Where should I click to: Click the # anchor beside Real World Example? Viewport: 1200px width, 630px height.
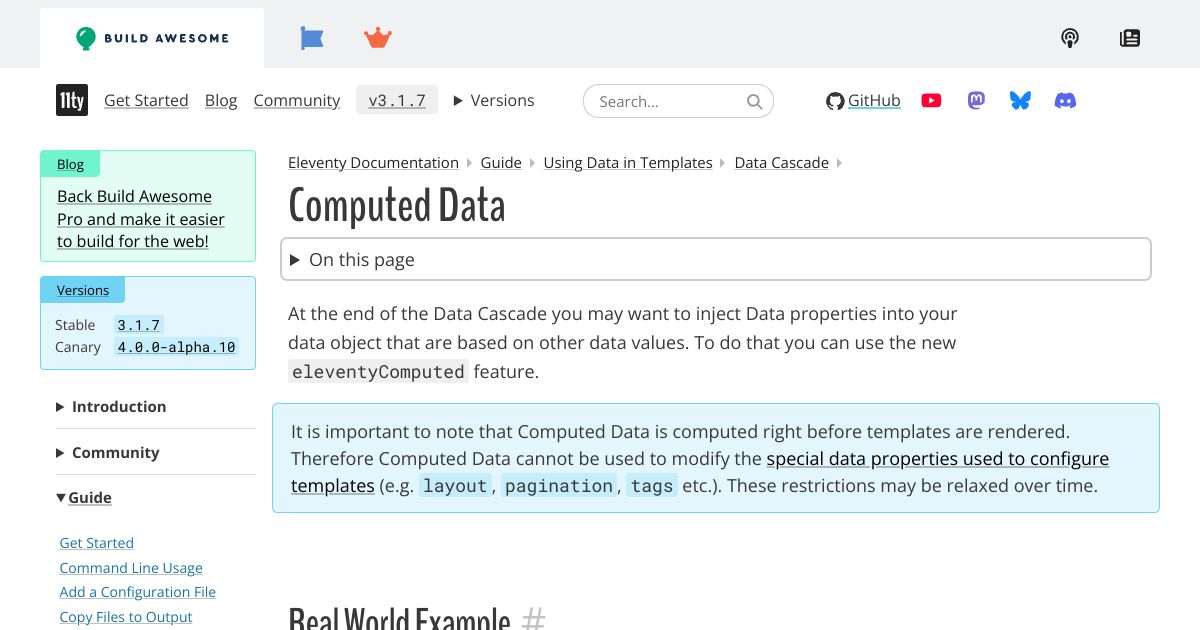pyautogui.click(x=534, y=619)
